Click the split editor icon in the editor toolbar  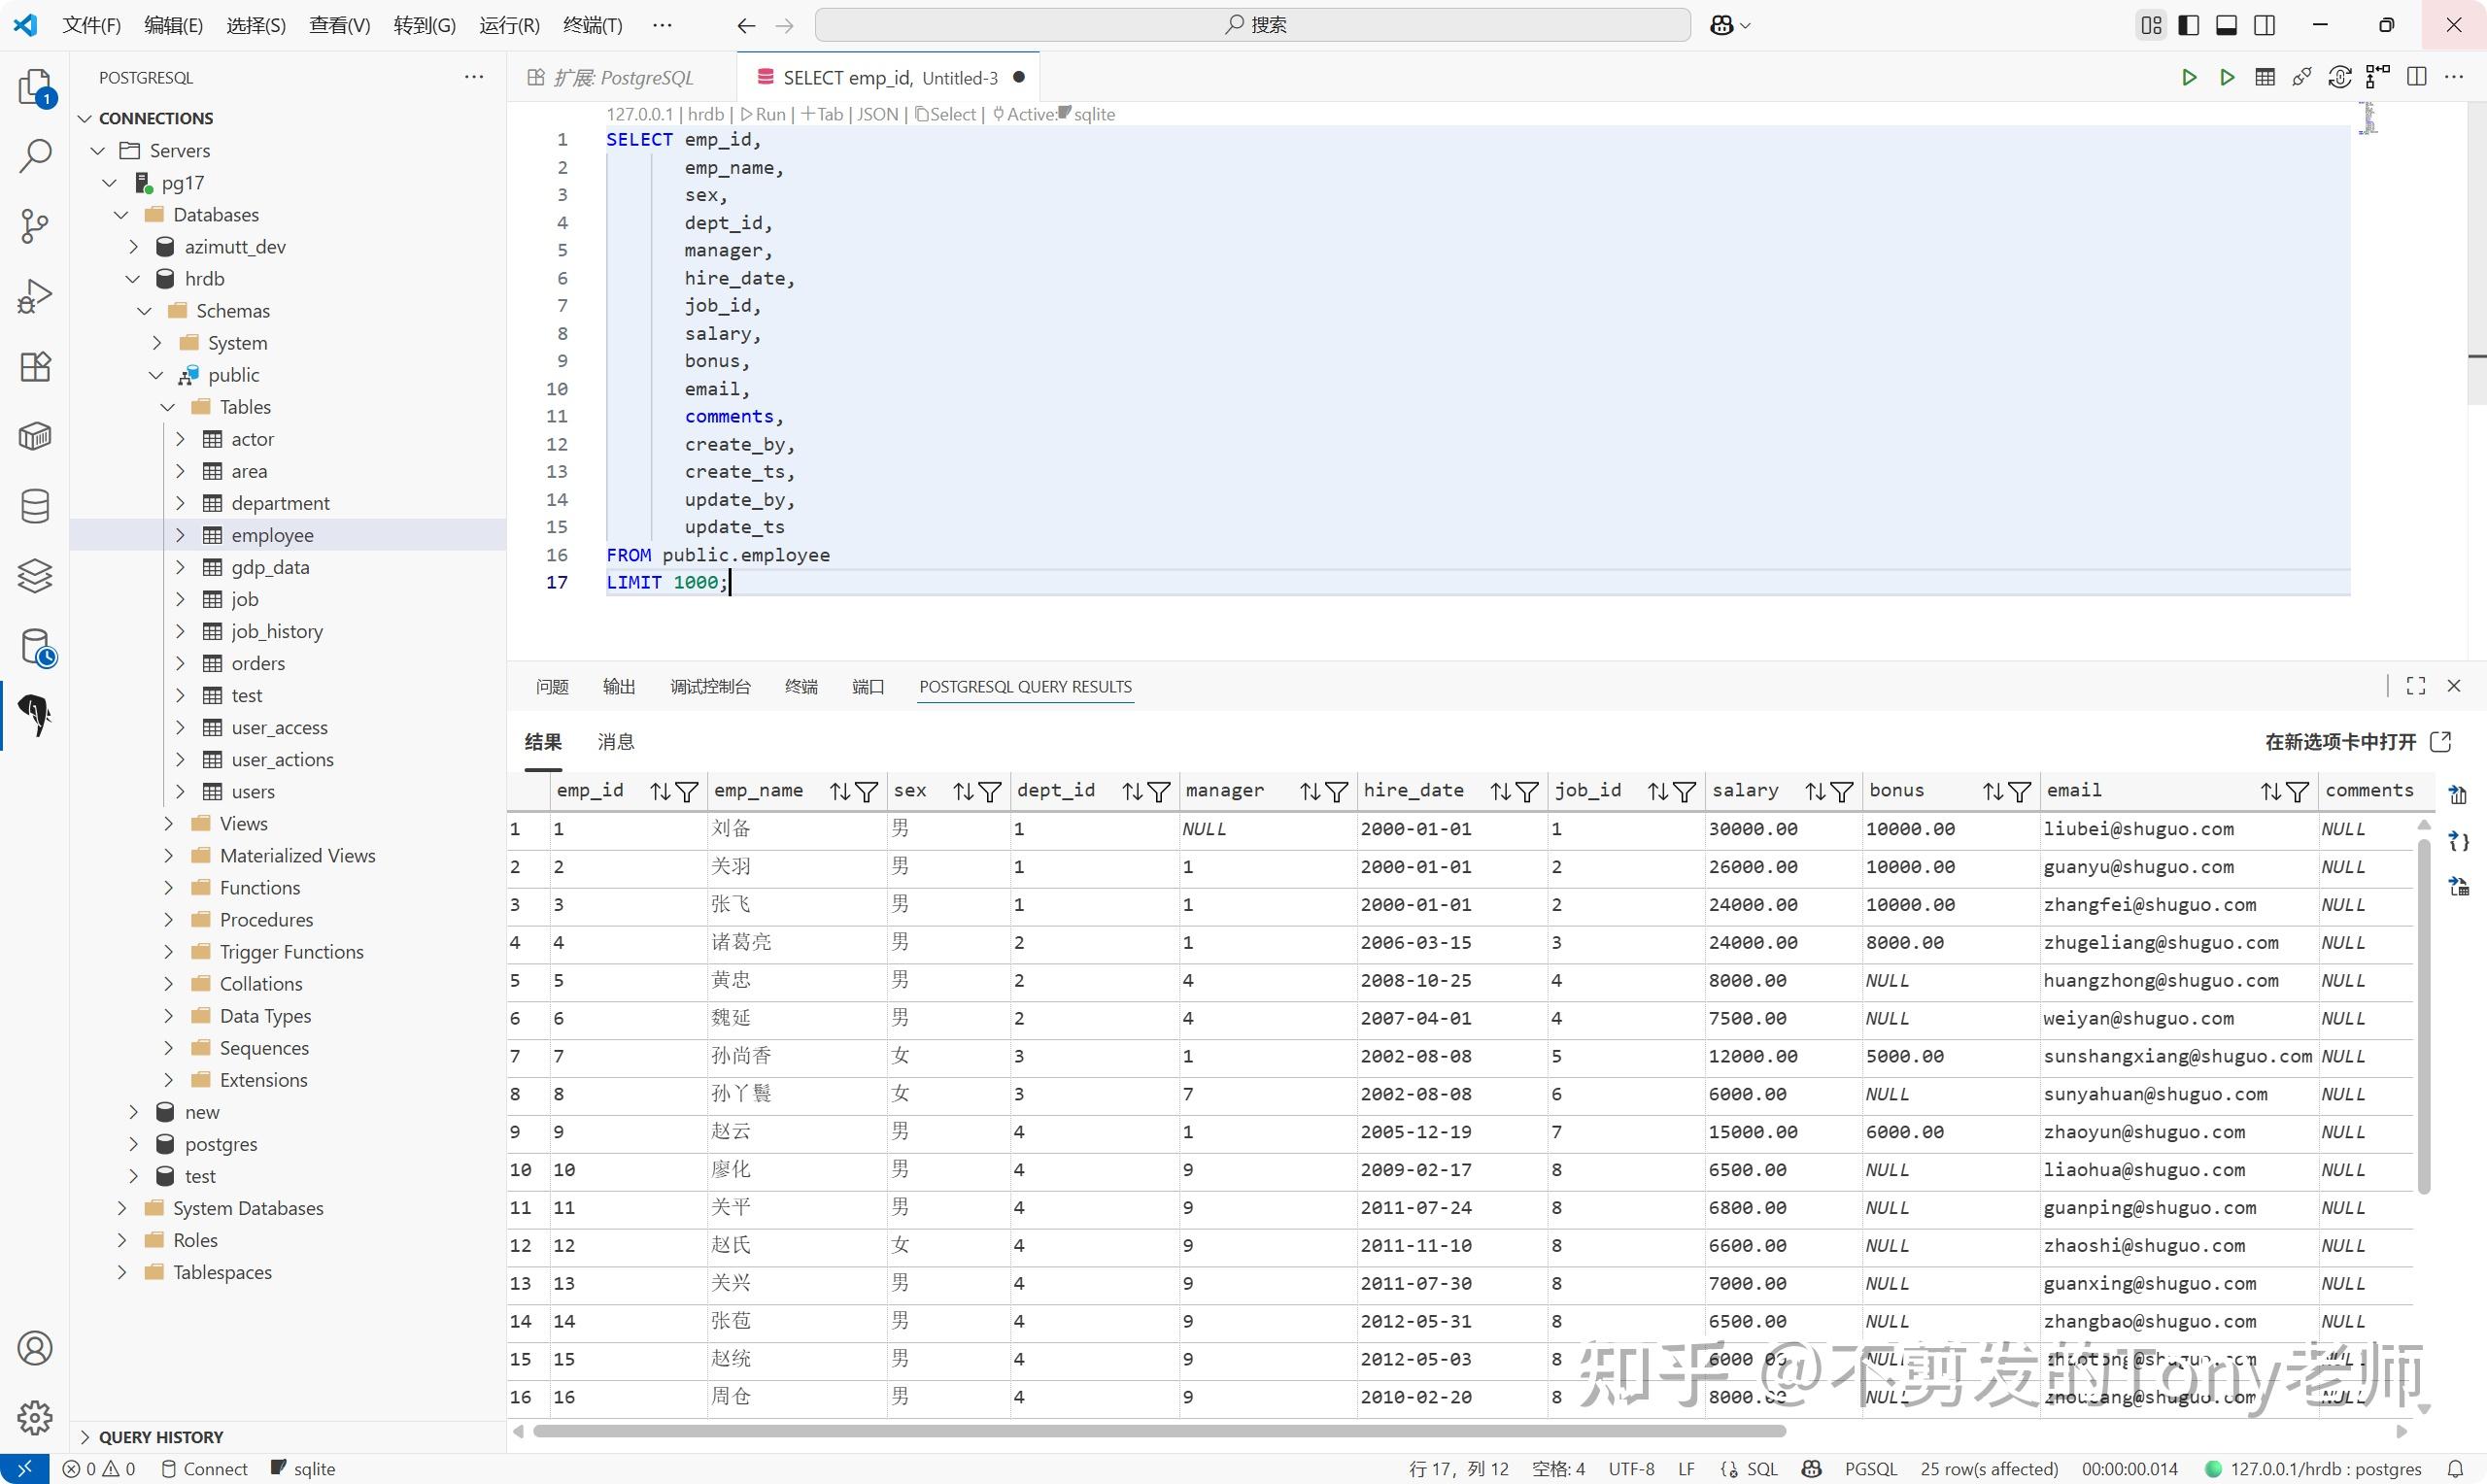point(2417,77)
